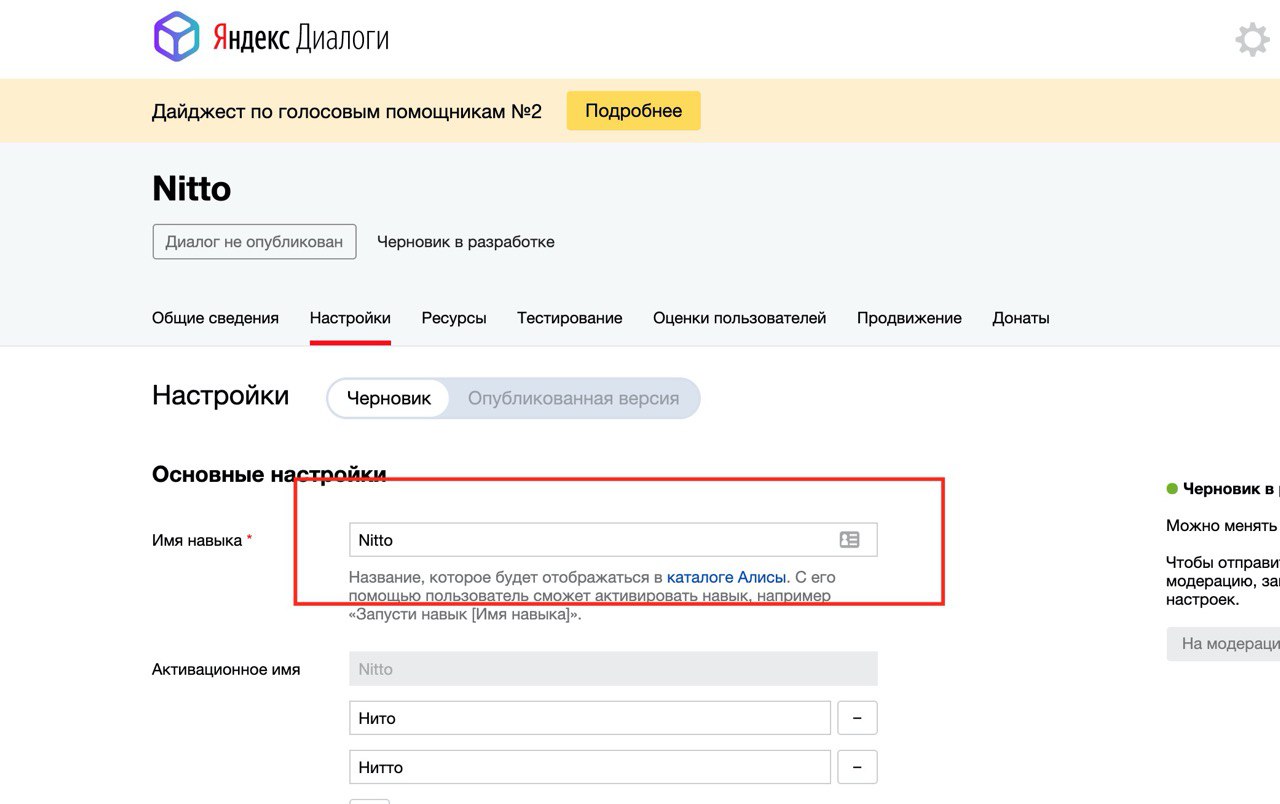This screenshot has height=804, width=1280.
Task: Switch to the Ресурсы tab
Action: point(454,318)
